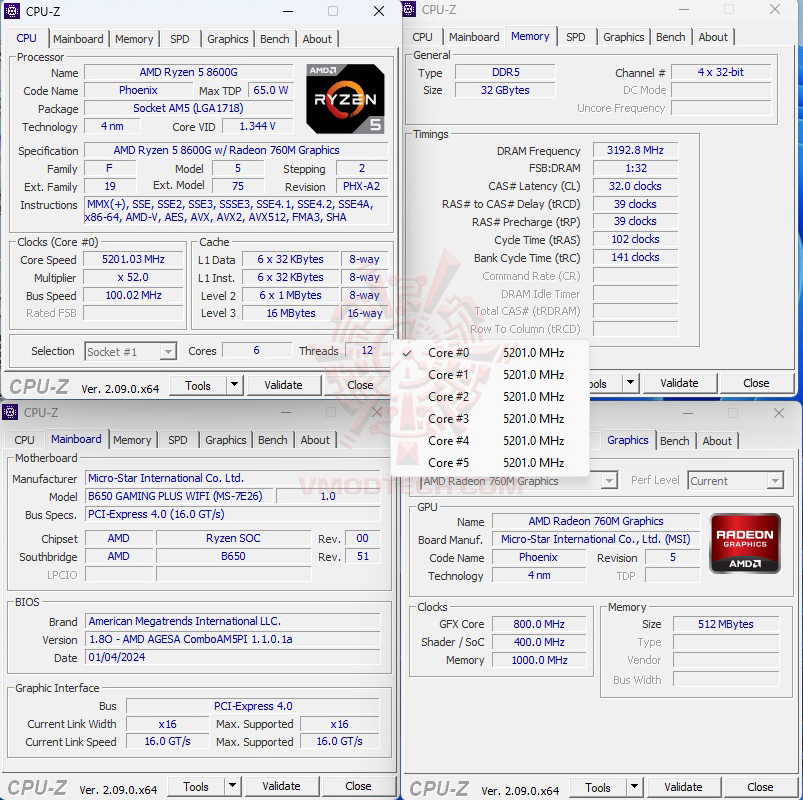This screenshot has height=800, width=803.
Task: Select Core #3 in the core clock menu
Action: [490, 419]
